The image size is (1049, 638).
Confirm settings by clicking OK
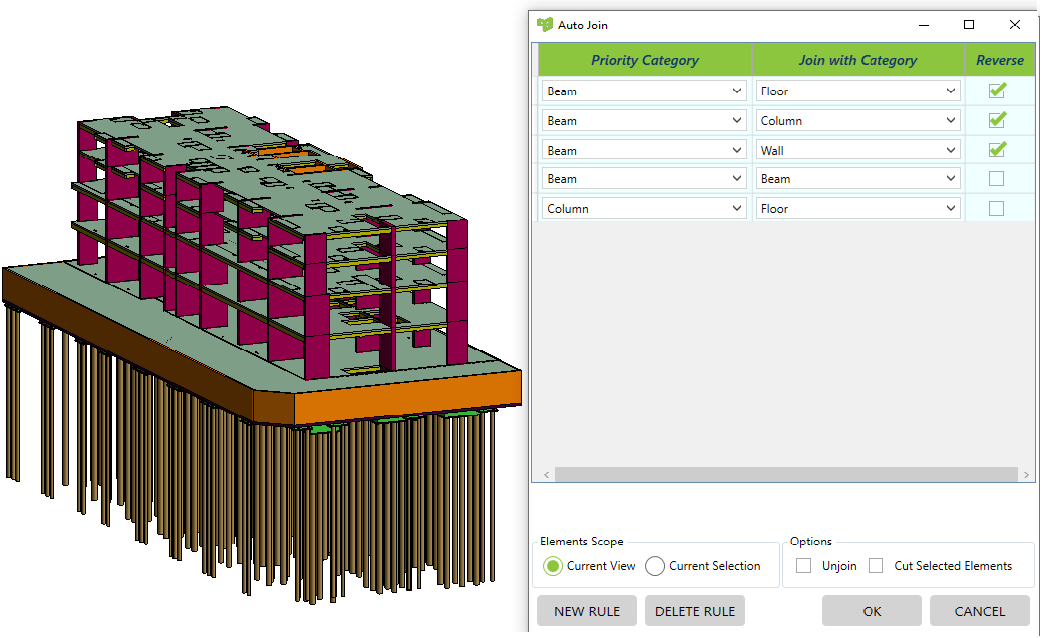871,610
